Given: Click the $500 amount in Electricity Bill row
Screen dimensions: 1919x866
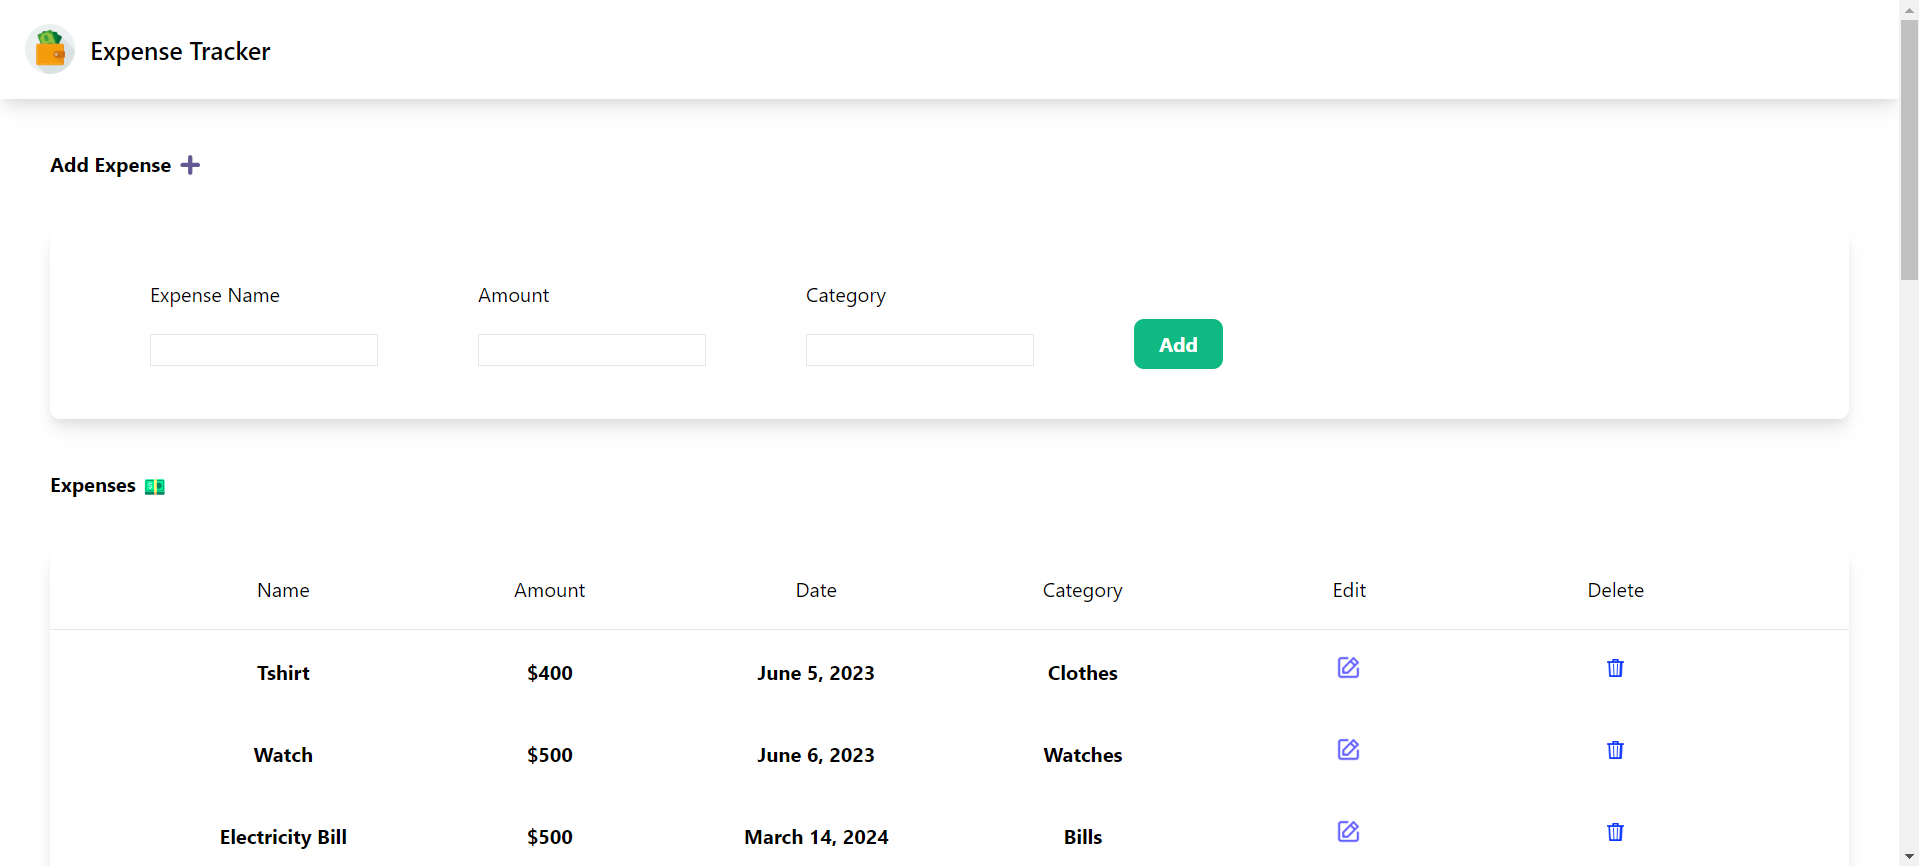Looking at the screenshot, I should click(x=550, y=837).
